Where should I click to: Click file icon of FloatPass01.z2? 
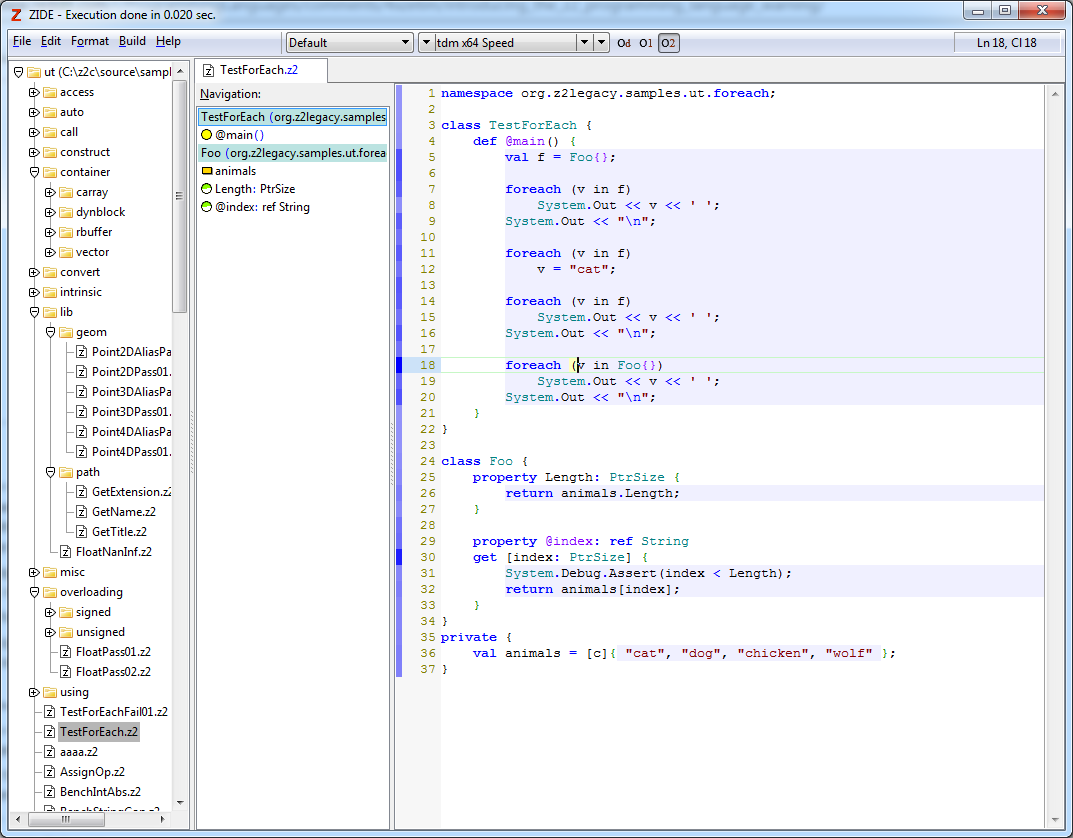click(x=66, y=652)
